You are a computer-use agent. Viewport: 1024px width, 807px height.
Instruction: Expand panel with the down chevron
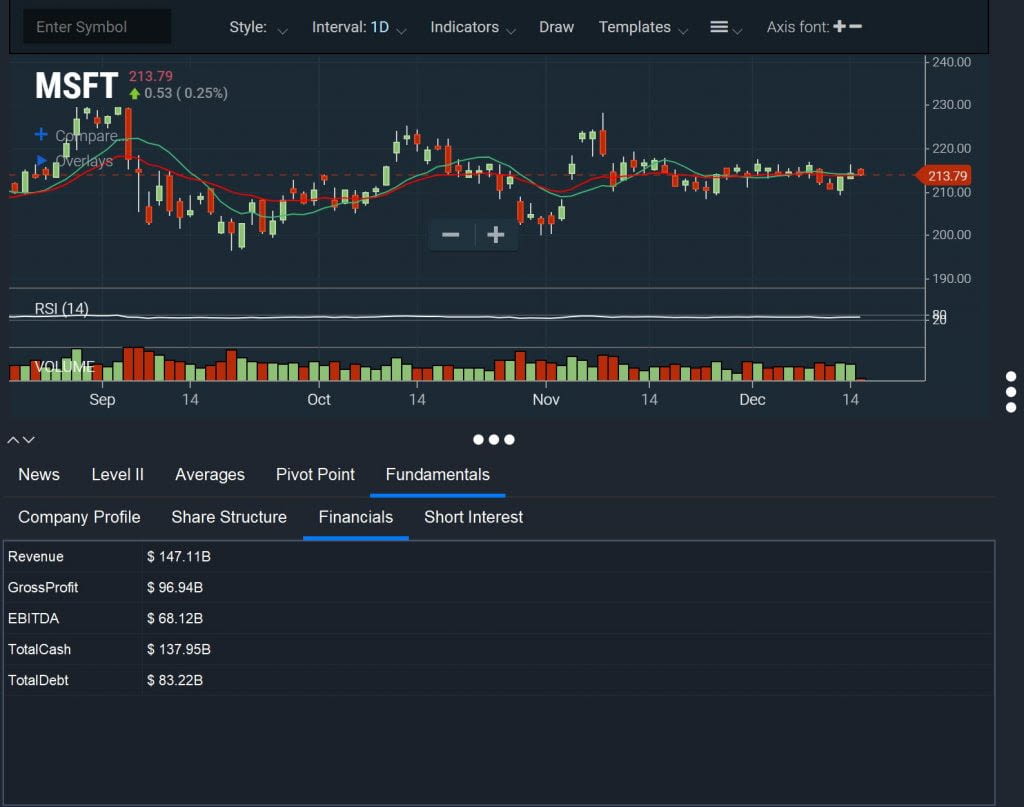pyautogui.click(x=29, y=439)
